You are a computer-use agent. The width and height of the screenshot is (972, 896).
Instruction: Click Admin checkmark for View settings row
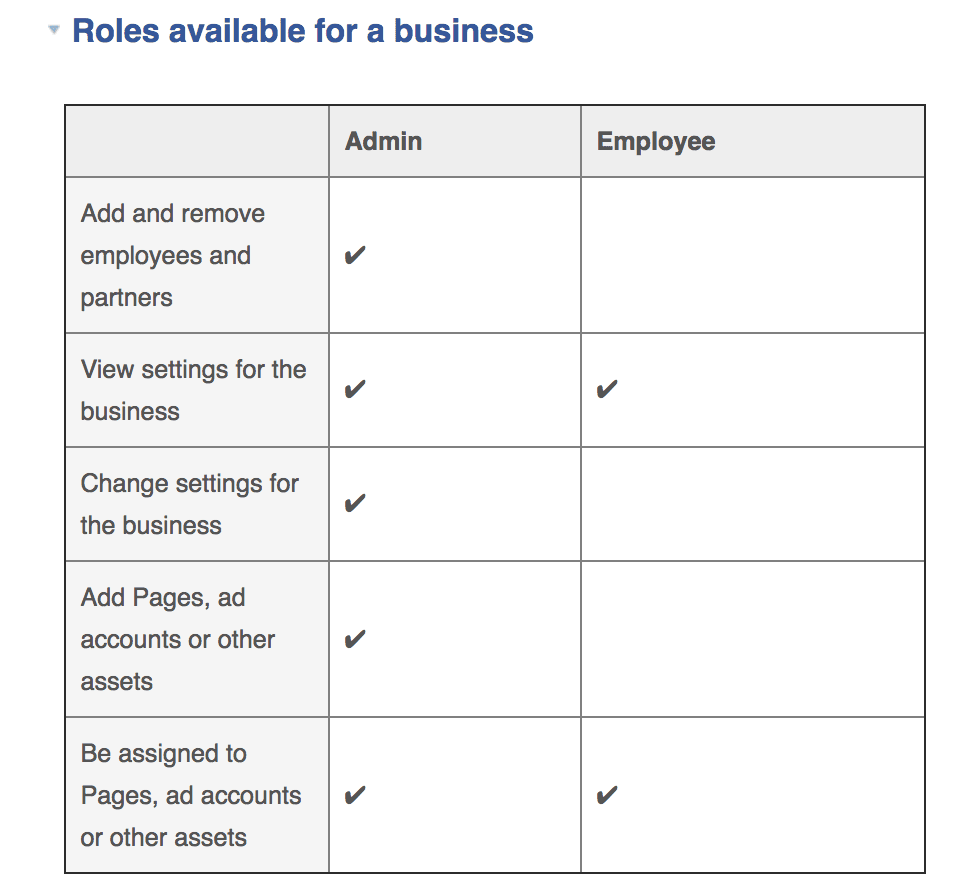click(354, 390)
